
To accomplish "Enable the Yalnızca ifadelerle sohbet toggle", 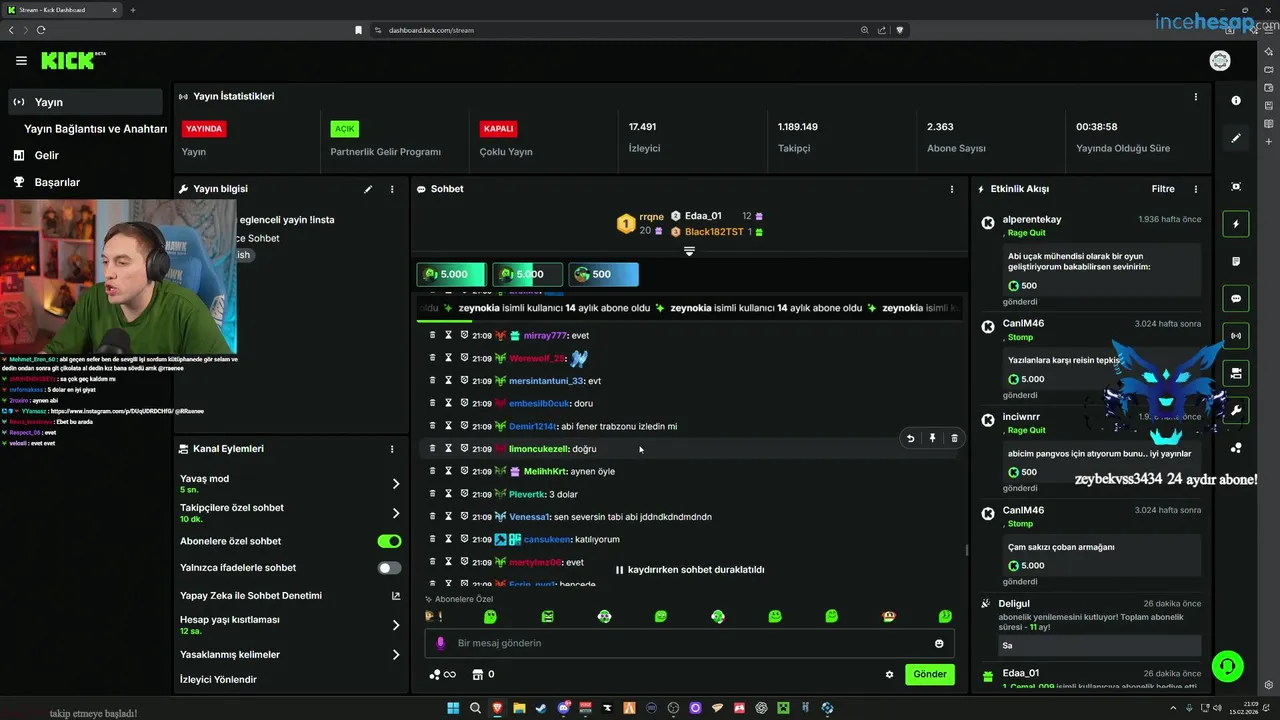I will click(389, 568).
